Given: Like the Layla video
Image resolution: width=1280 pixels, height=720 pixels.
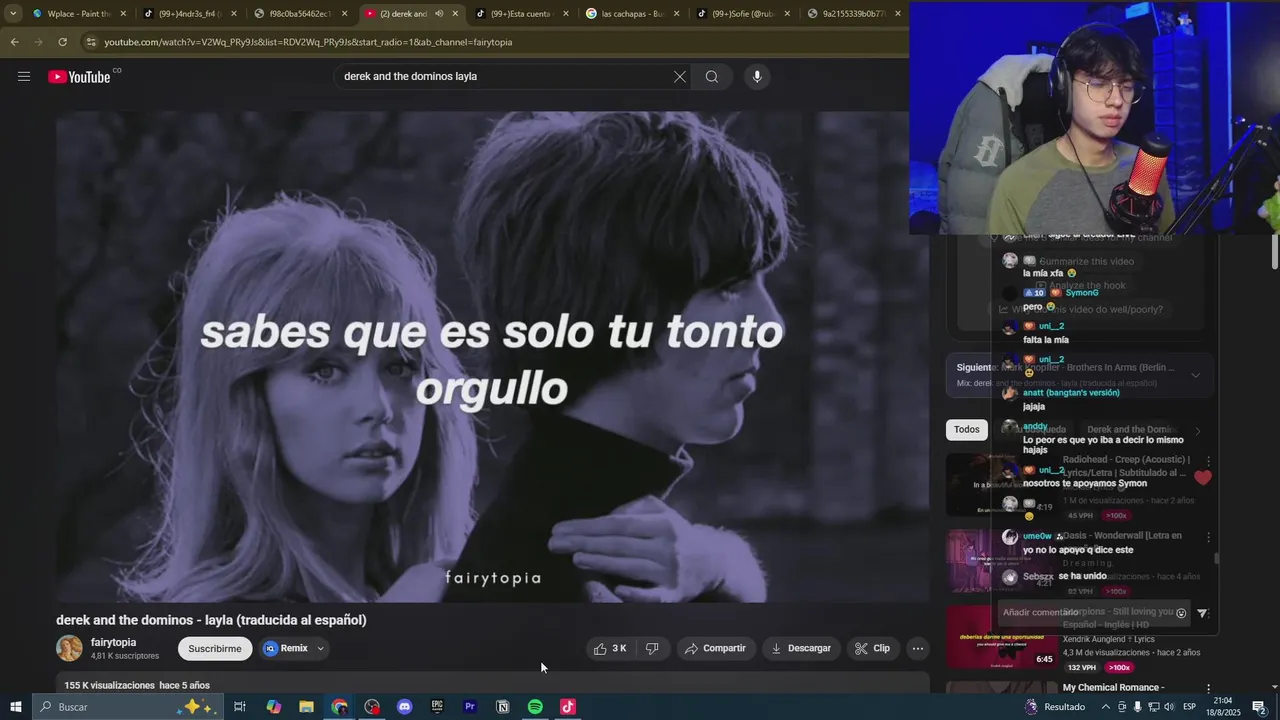Looking at the screenshot, I should point(609,648).
